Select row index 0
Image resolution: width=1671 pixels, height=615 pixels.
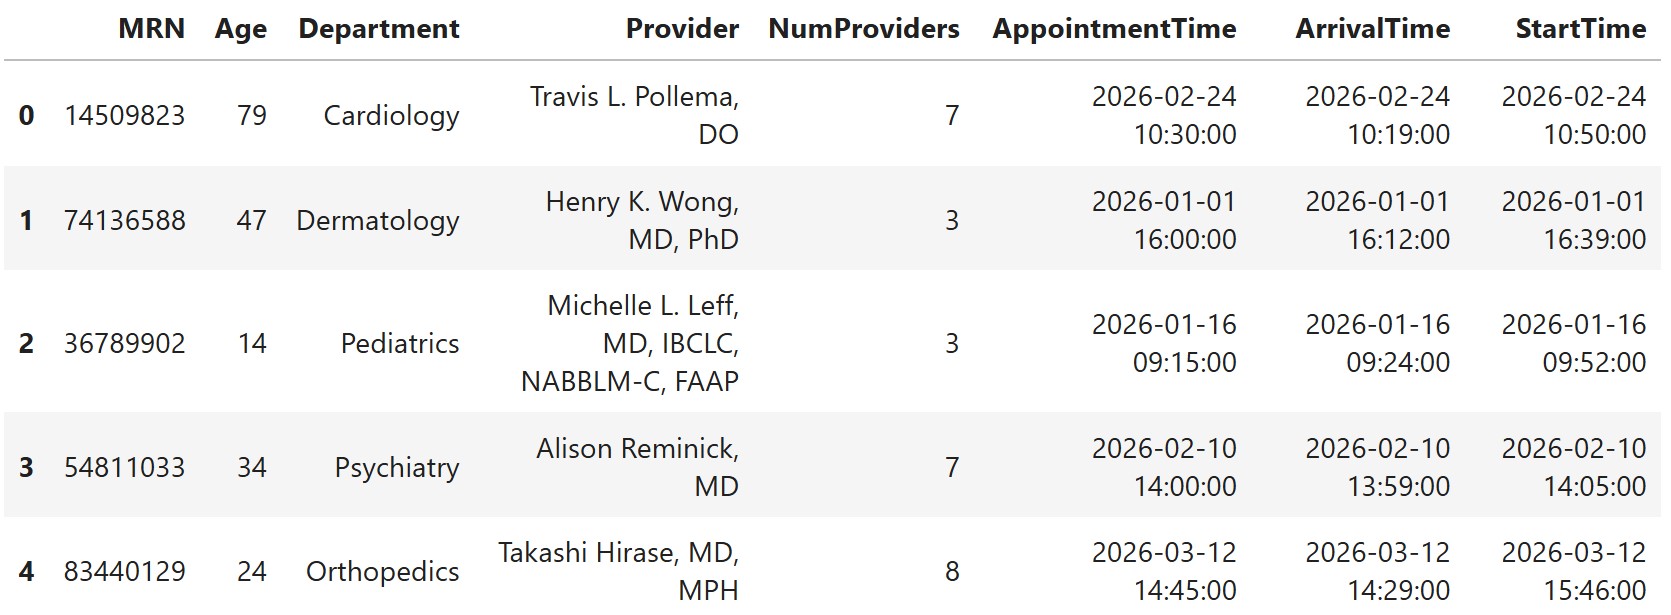tap(26, 115)
